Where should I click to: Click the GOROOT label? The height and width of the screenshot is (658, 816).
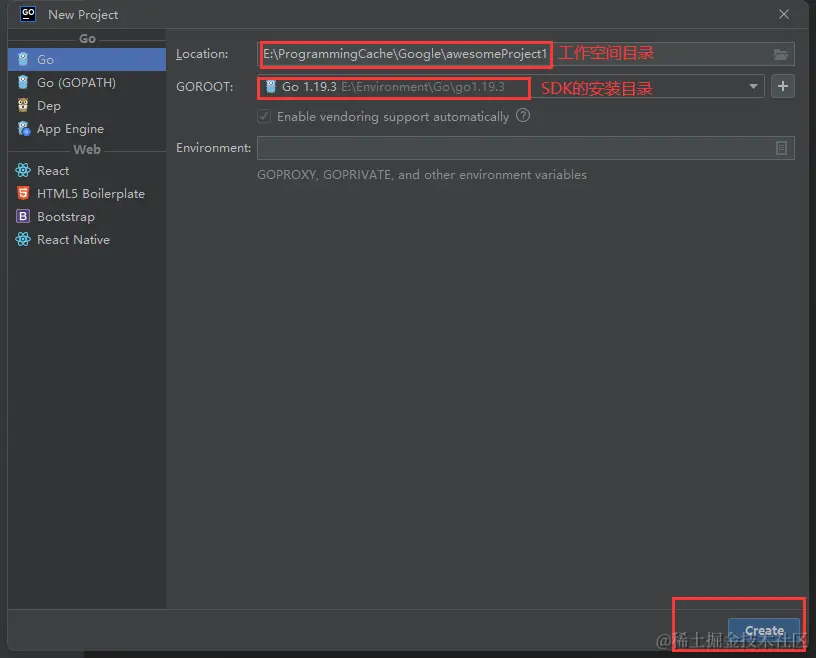pos(205,86)
